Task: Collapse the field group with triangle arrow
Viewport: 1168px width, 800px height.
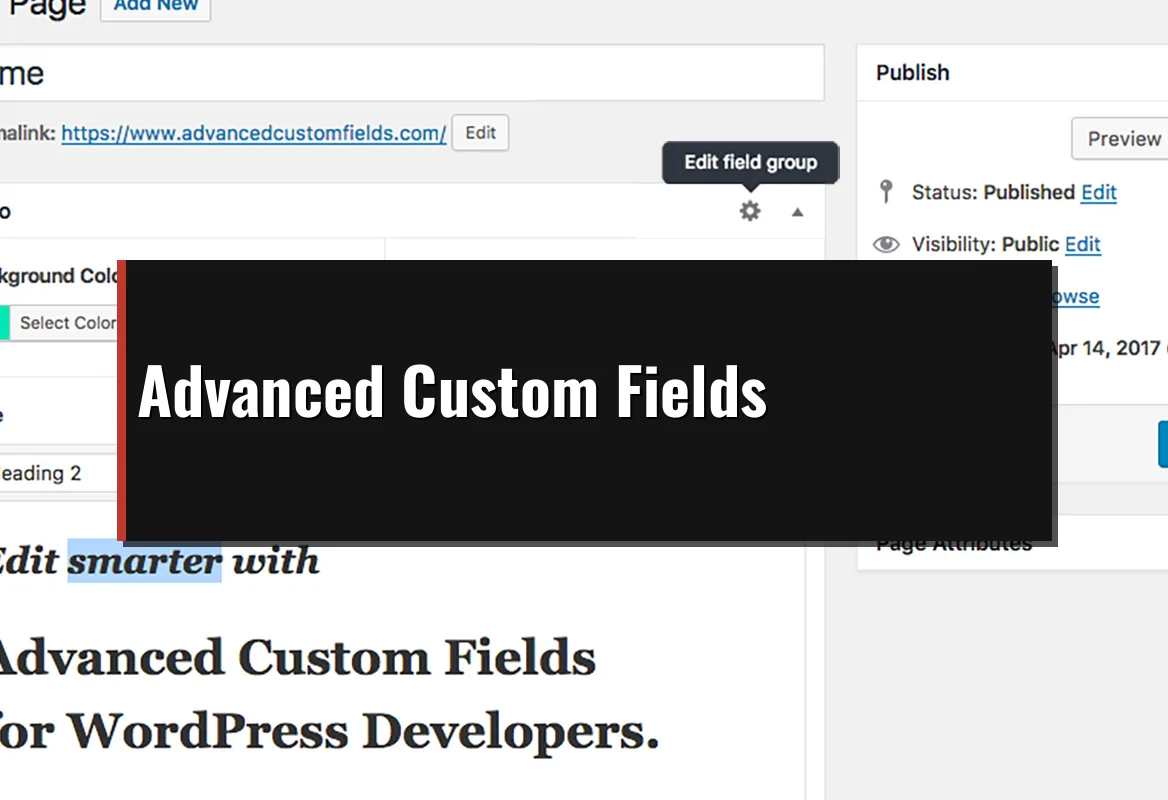Action: (797, 212)
